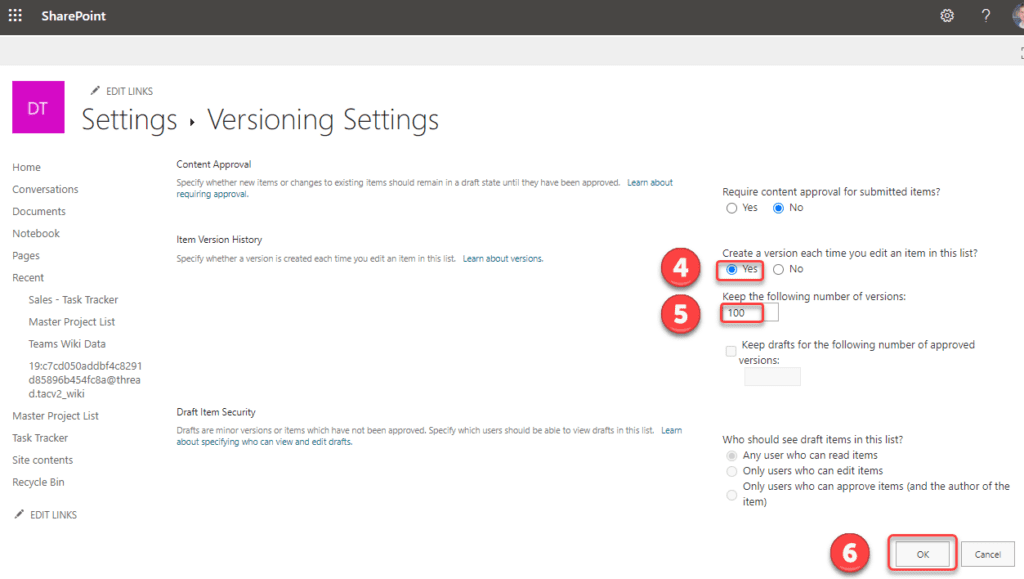The image size is (1024, 579).
Task: Open Learn about requiring approval link
Action: [650, 183]
